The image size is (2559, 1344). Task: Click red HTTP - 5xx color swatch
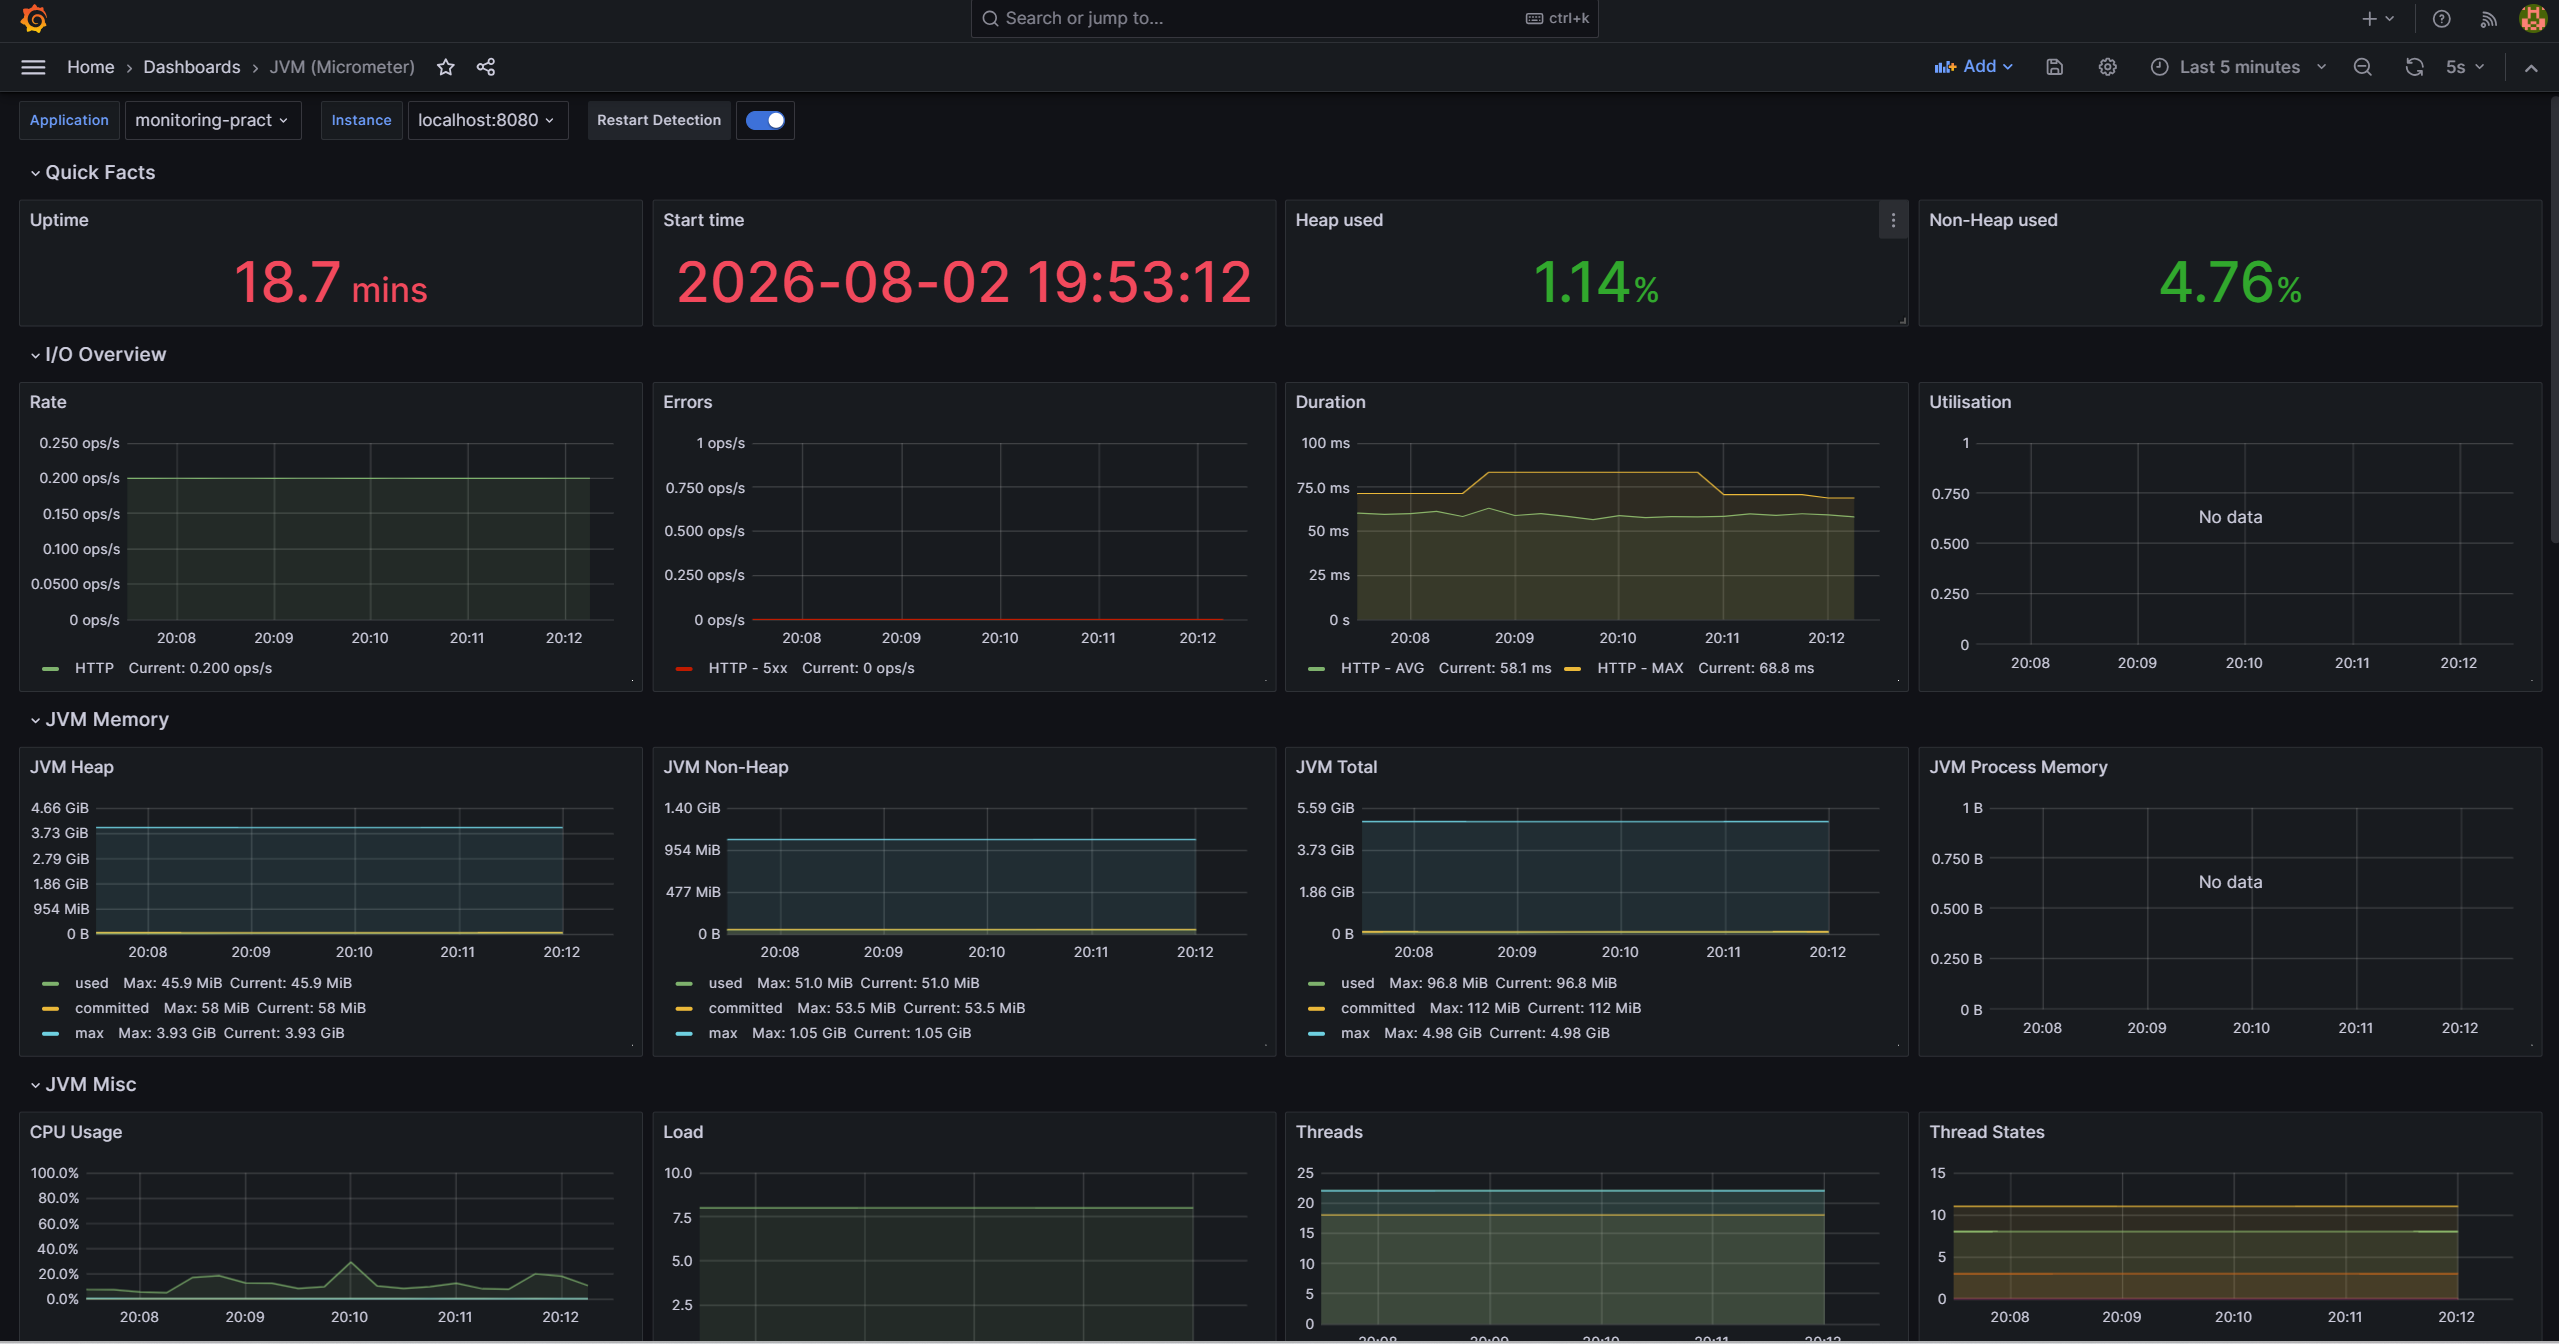tap(684, 669)
